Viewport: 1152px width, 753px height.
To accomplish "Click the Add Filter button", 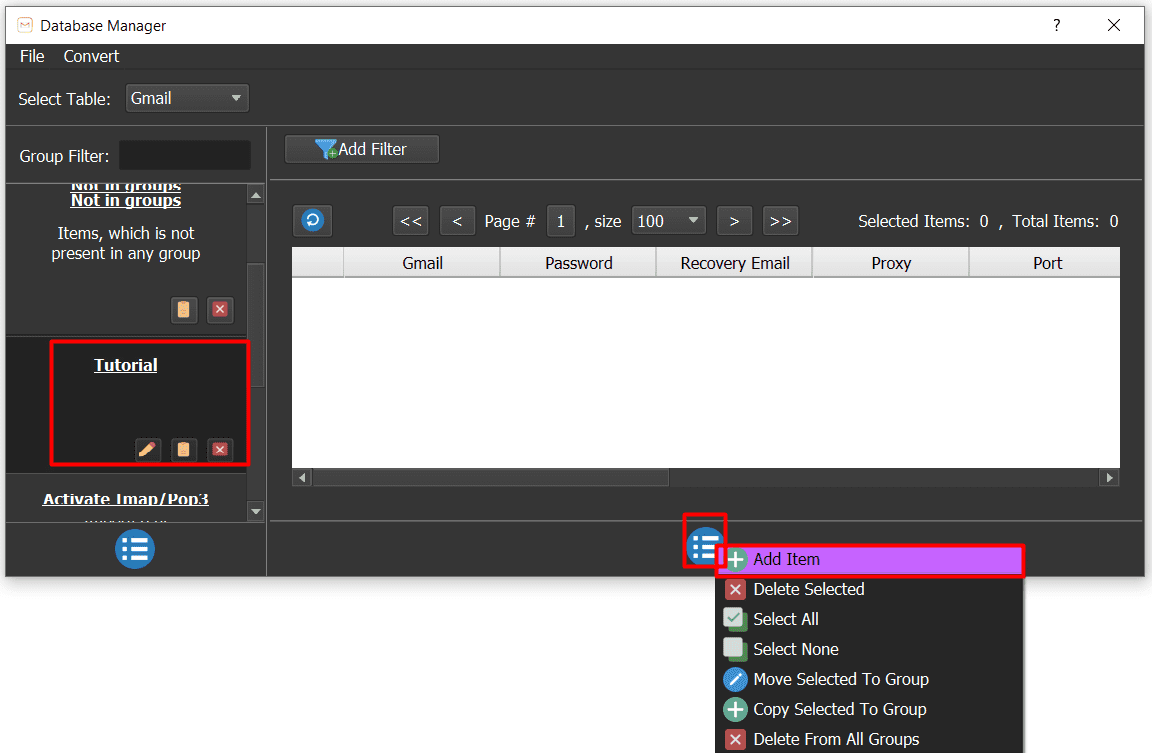I will [361, 149].
